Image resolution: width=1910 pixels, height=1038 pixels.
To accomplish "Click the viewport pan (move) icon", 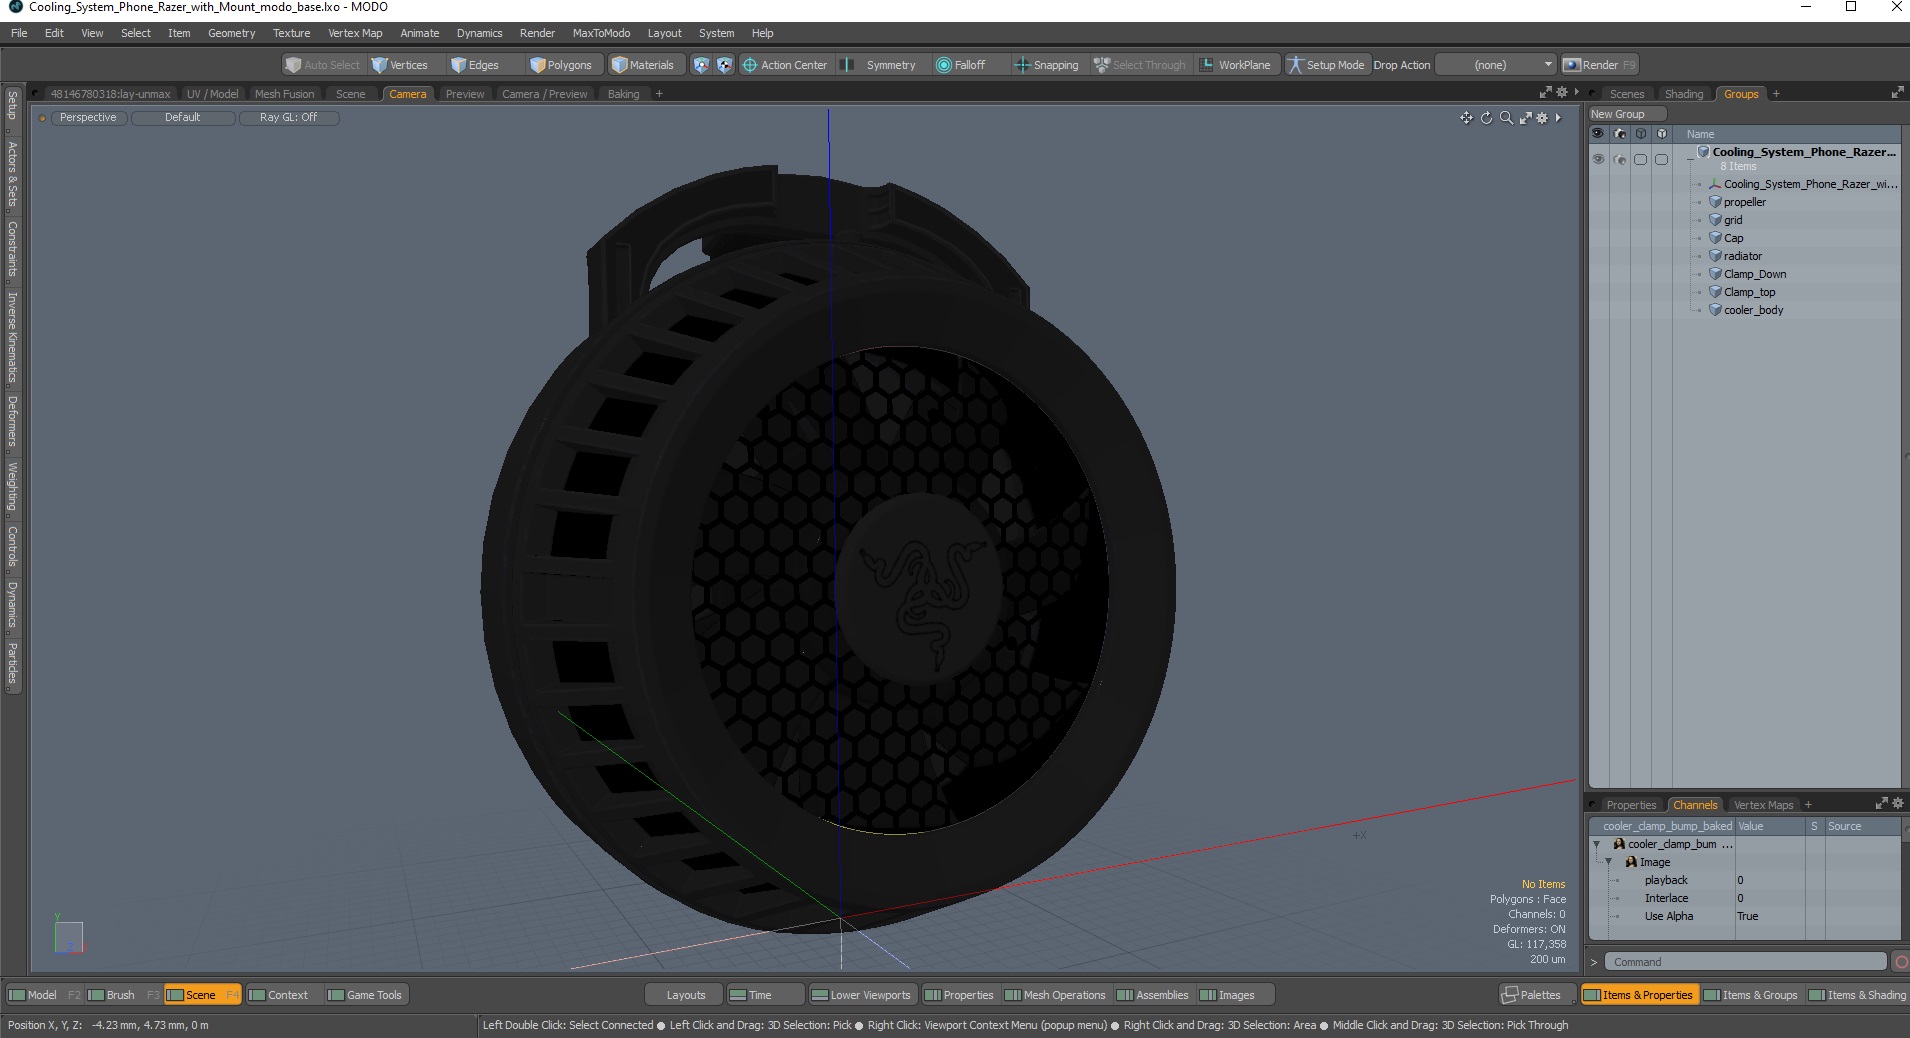I will pyautogui.click(x=1466, y=118).
